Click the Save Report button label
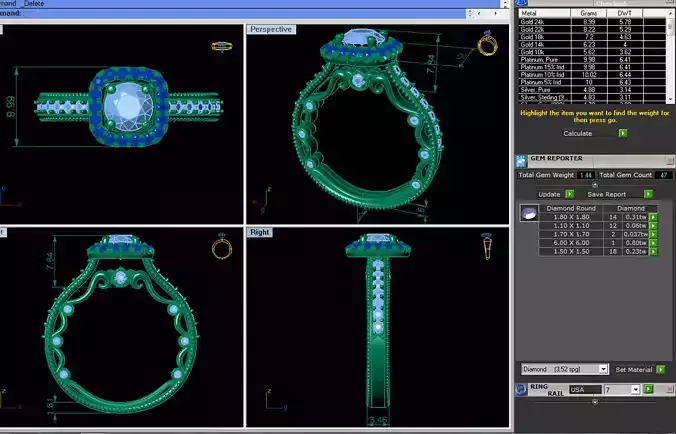Viewport: 676px width, 434px height. [x=606, y=194]
